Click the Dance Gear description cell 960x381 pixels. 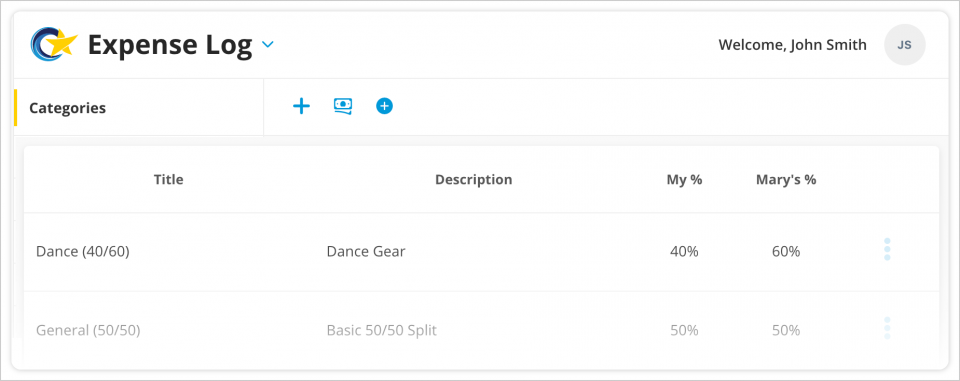tap(366, 252)
